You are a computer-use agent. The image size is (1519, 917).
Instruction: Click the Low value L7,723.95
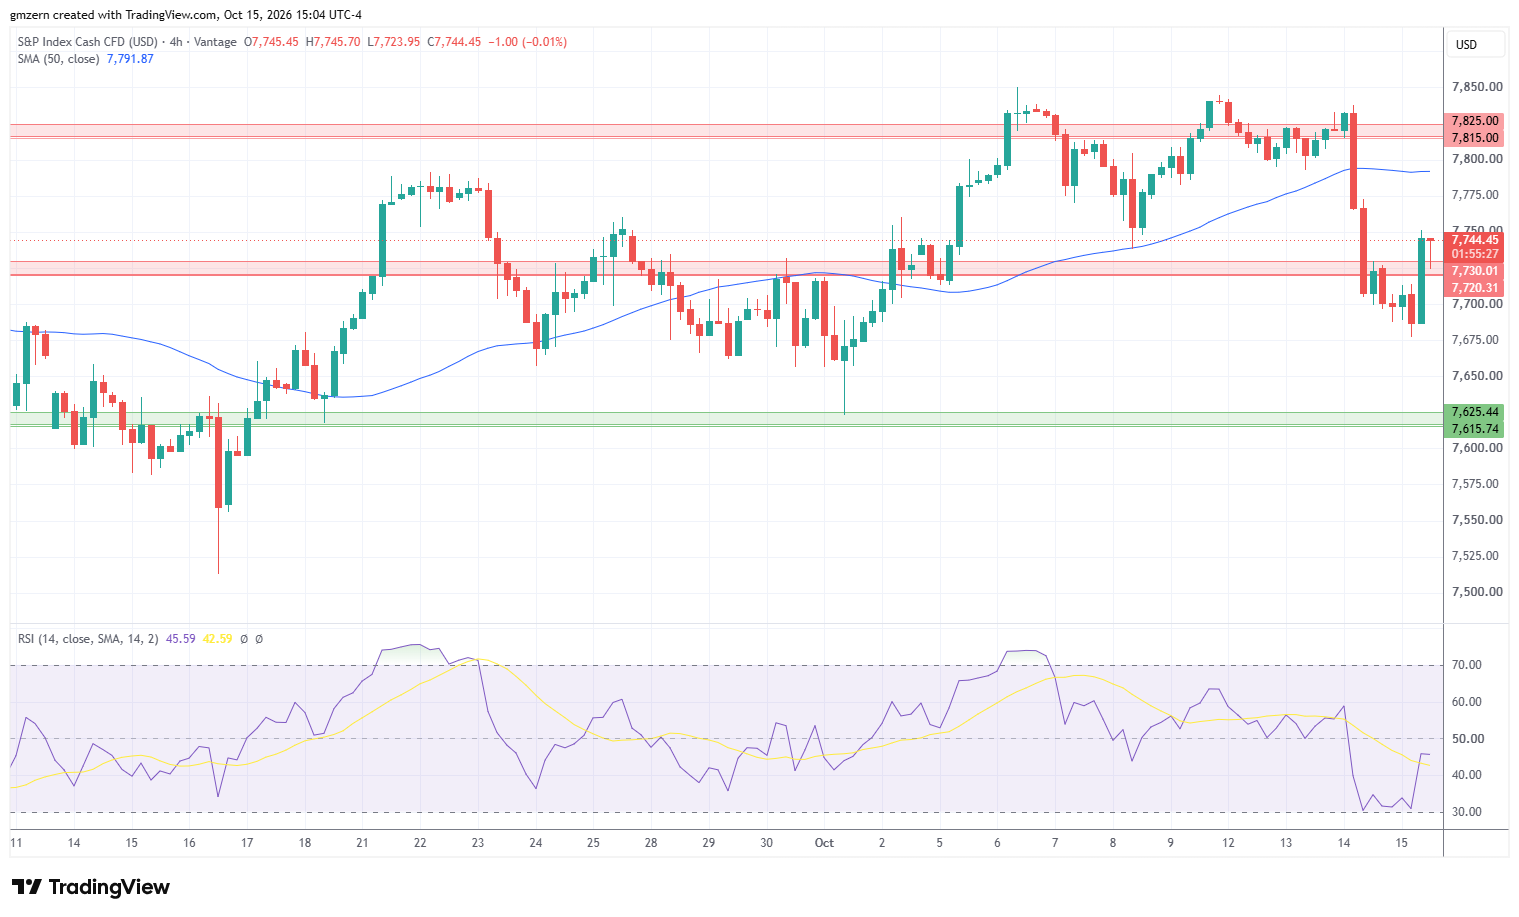tap(394, 42)
